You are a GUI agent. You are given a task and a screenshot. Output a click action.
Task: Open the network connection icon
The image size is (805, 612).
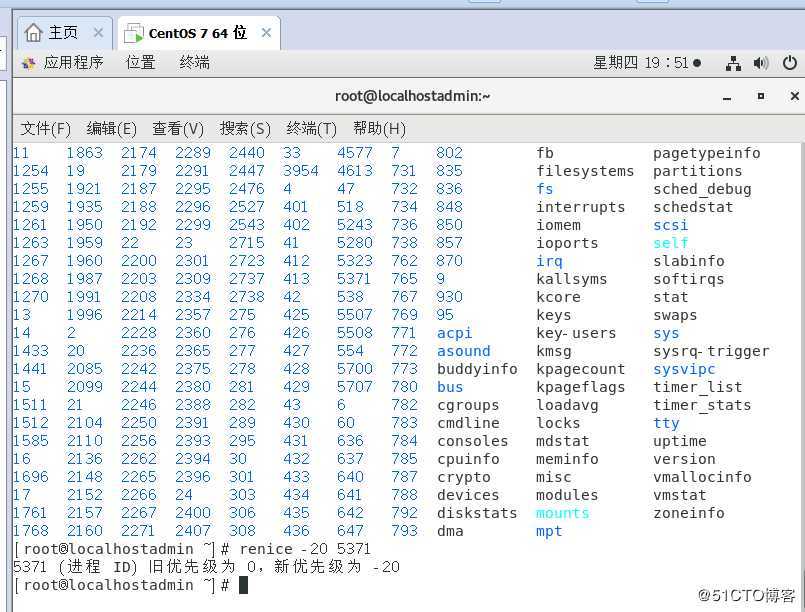[733, 63]
